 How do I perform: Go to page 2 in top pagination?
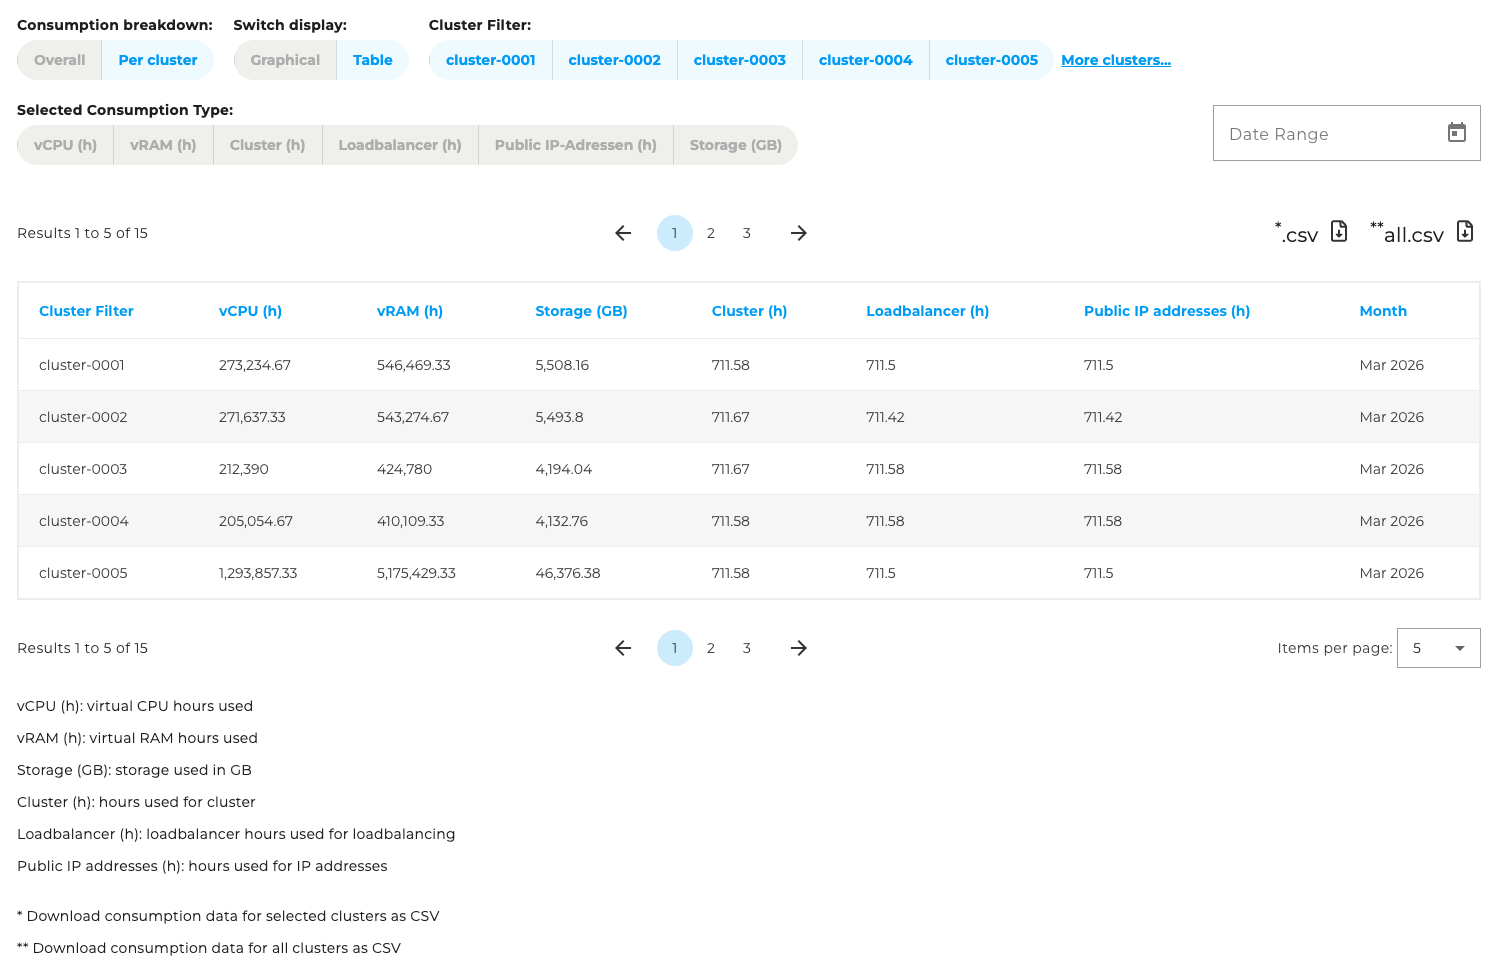point(711,233)
